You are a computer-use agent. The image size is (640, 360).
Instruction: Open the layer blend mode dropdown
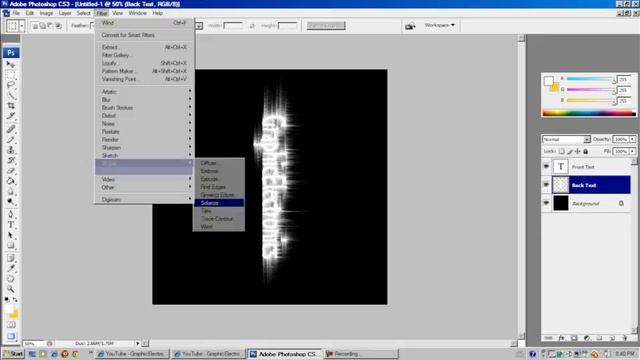point(566,140)
